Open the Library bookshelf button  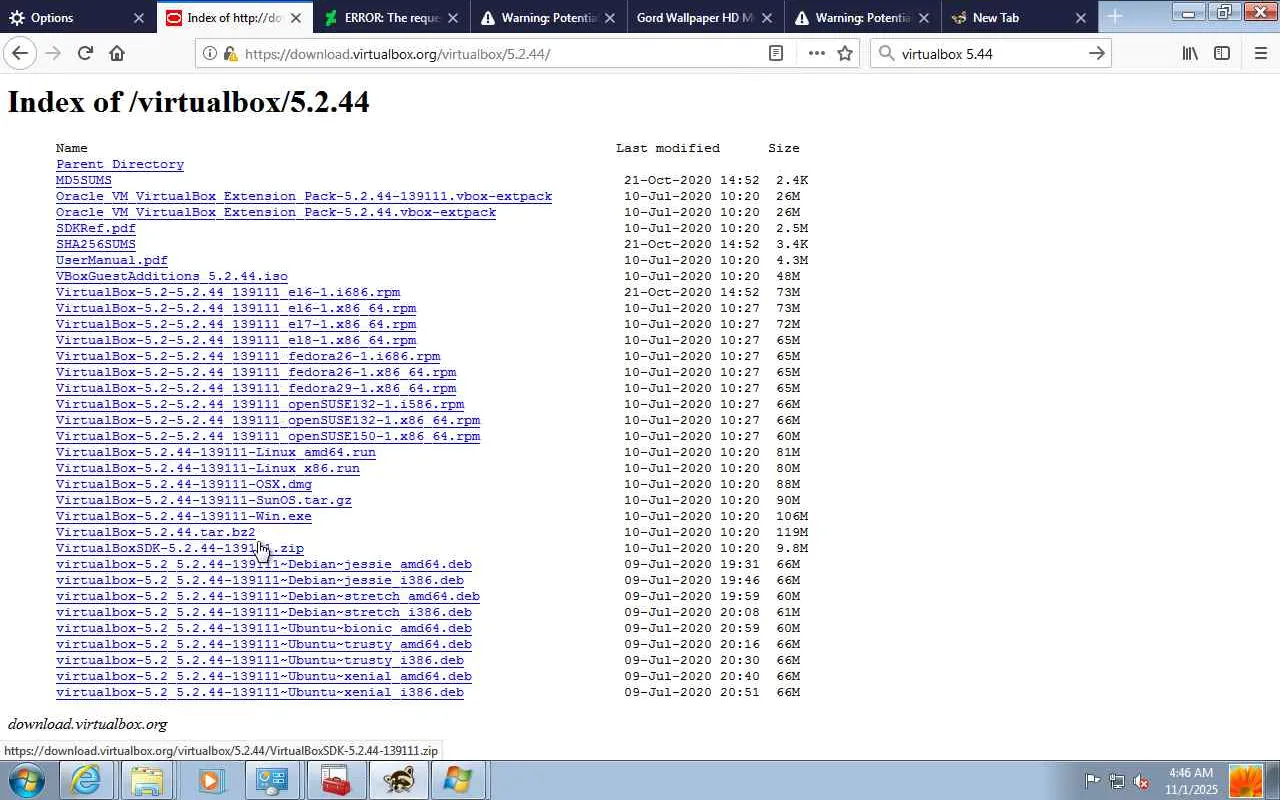pos(1190,54)
